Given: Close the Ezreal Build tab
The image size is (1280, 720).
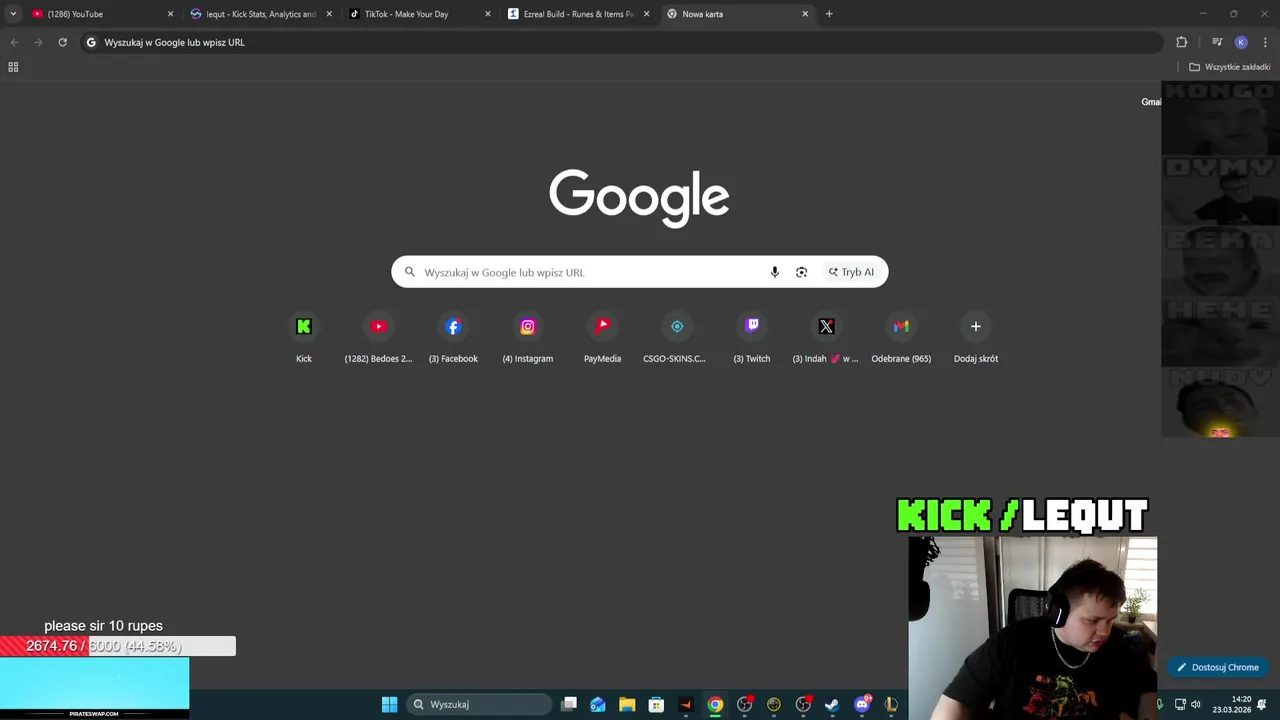Looking at the screenshot, I should [x=647, y=14].
